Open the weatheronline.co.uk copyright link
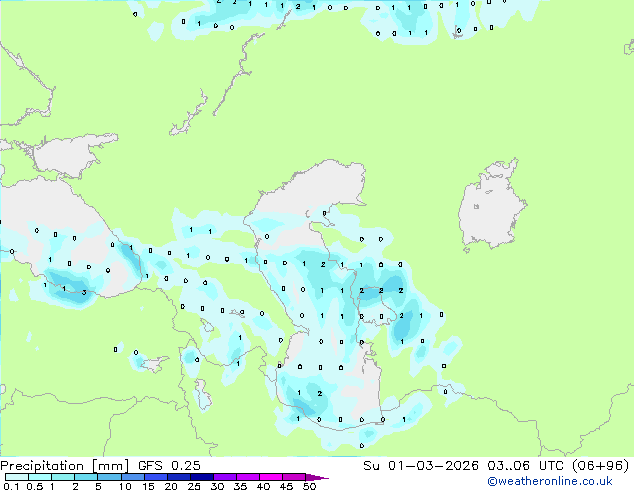The height and width of the screenshot is (490, 634). [x=550, y=481]
